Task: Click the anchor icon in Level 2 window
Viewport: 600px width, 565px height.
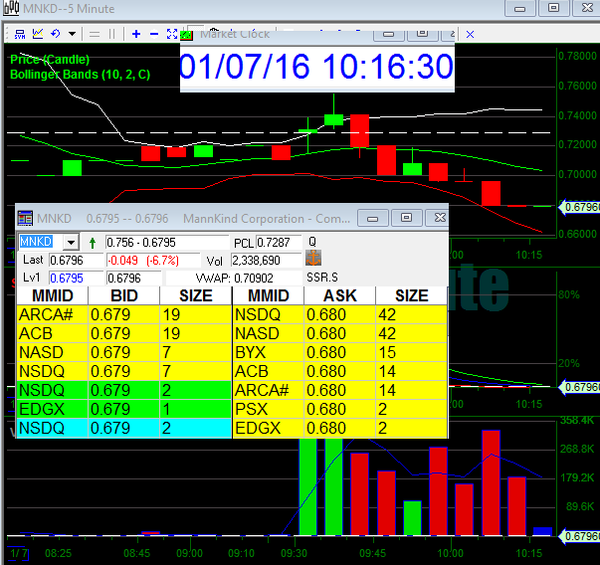Action: point(312,259)
